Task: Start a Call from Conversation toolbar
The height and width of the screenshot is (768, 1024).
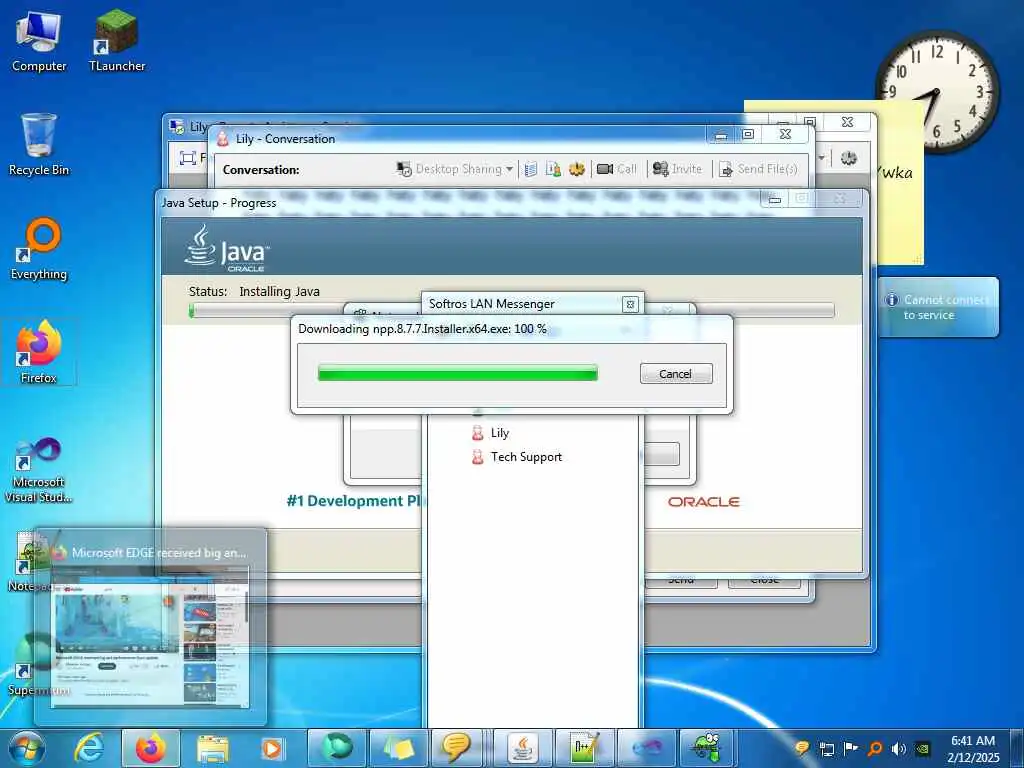Action: pyautogui.click(x=616, y=169)
